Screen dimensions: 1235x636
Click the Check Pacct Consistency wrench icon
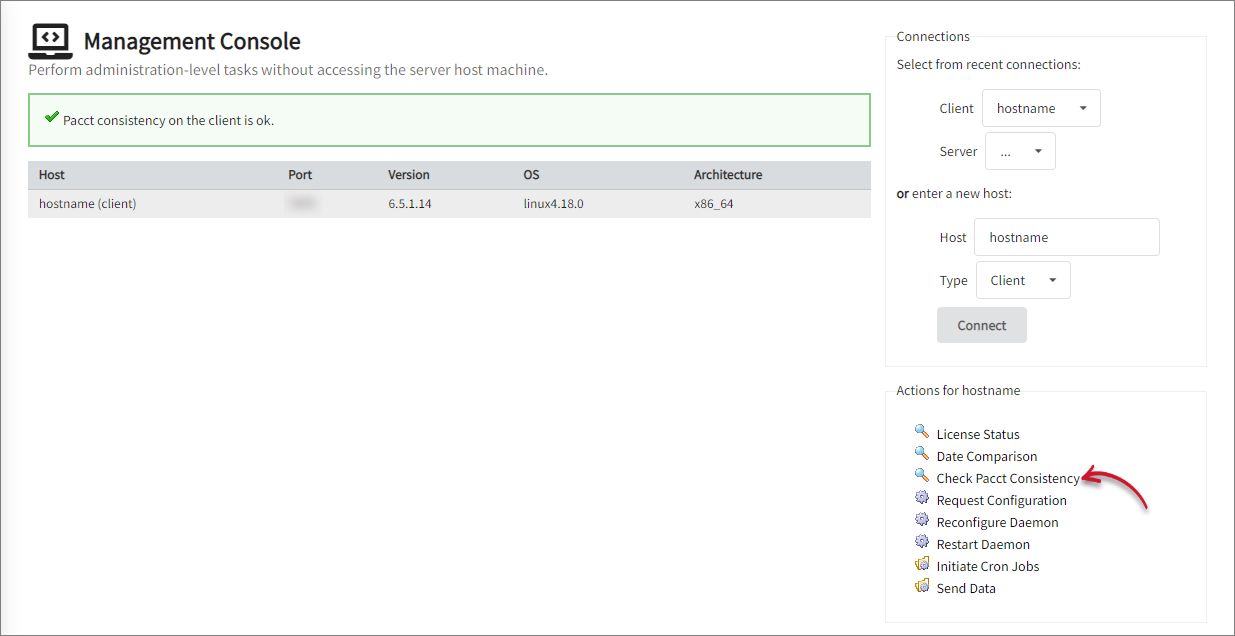[x=922, y=475]
